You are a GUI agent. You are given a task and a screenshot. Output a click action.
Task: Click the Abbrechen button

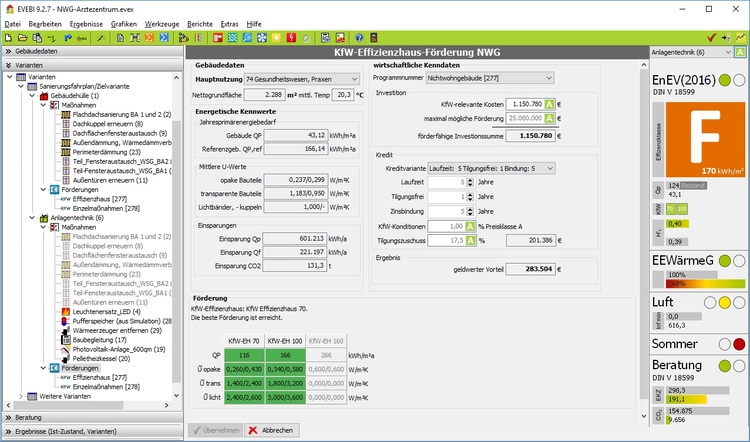point(270,430)
